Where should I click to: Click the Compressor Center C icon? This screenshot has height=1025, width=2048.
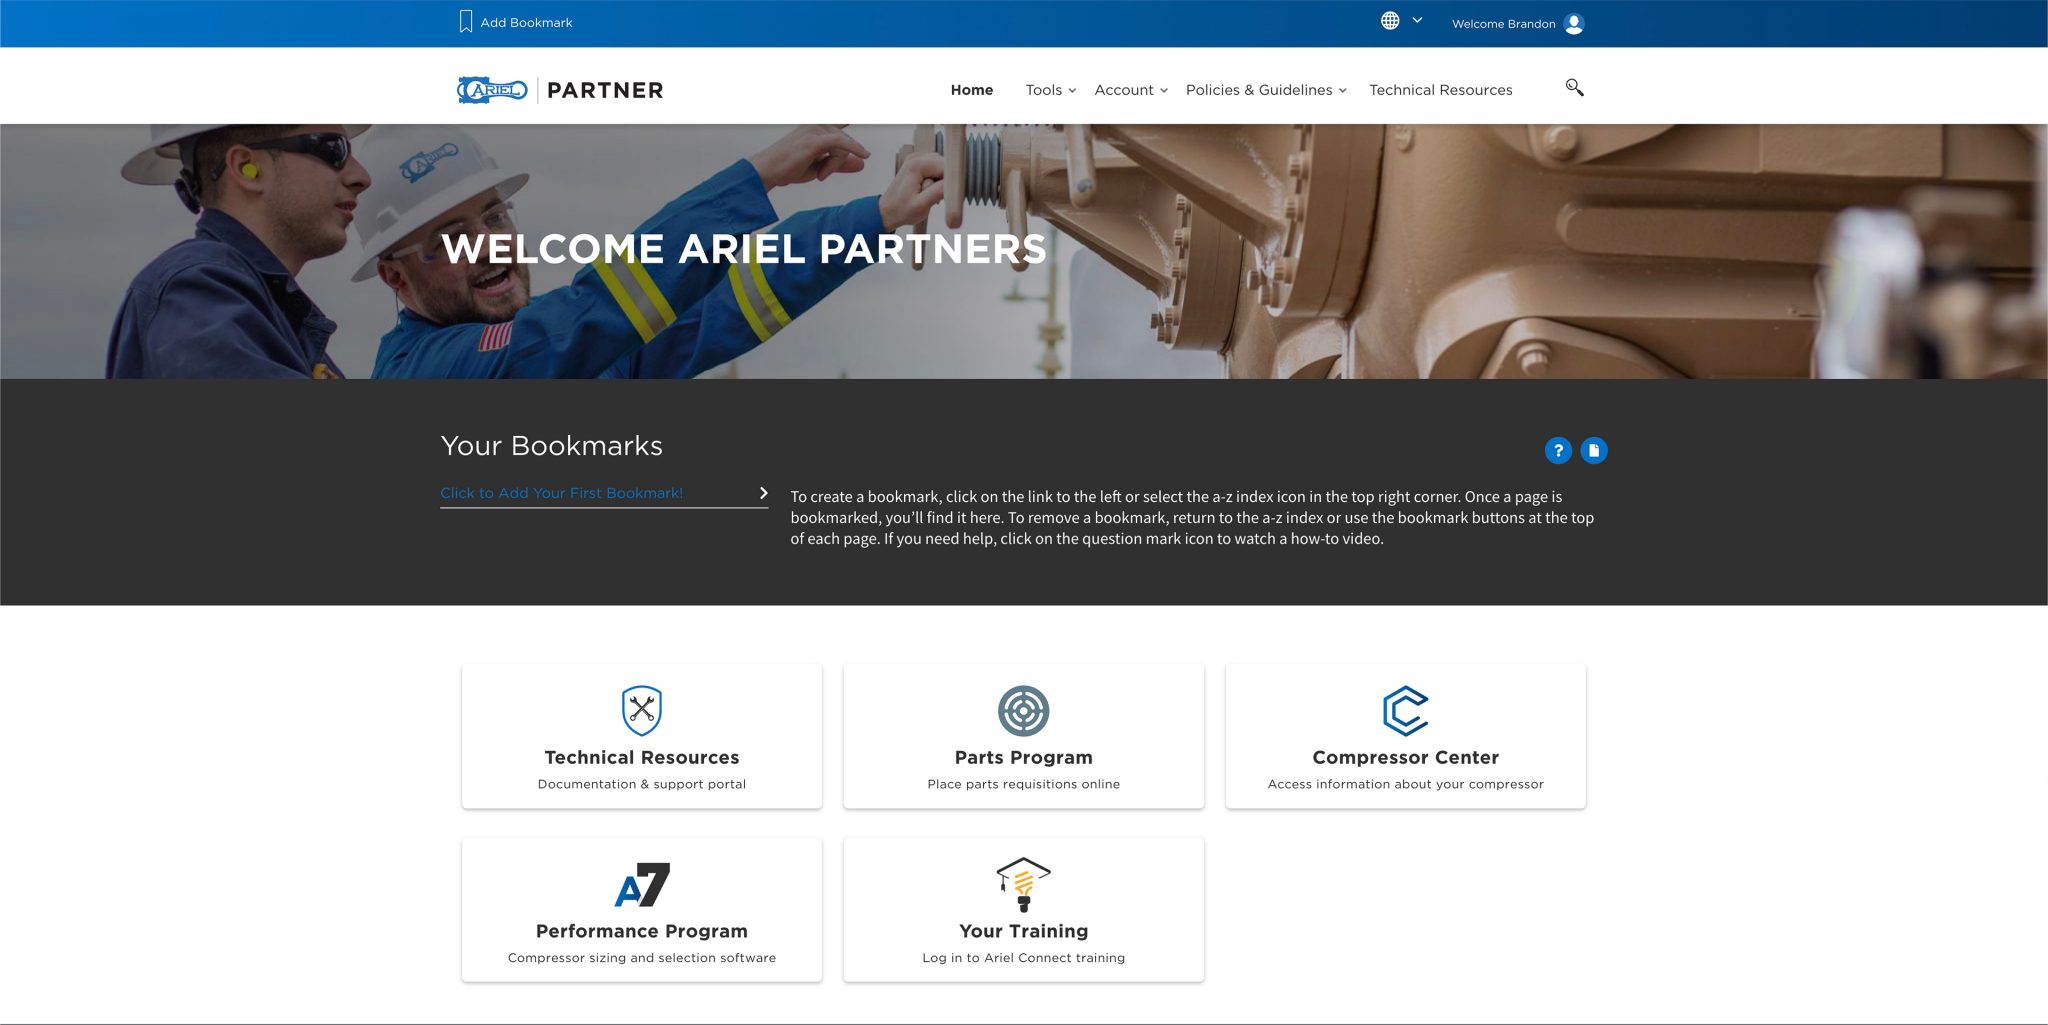click(x=1405, y=711)
